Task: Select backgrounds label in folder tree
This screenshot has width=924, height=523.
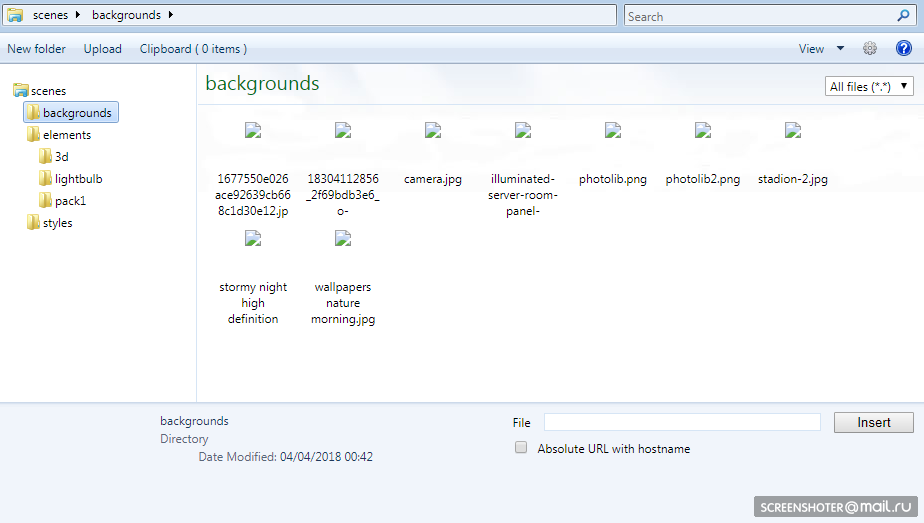Action: coord(77,112)
